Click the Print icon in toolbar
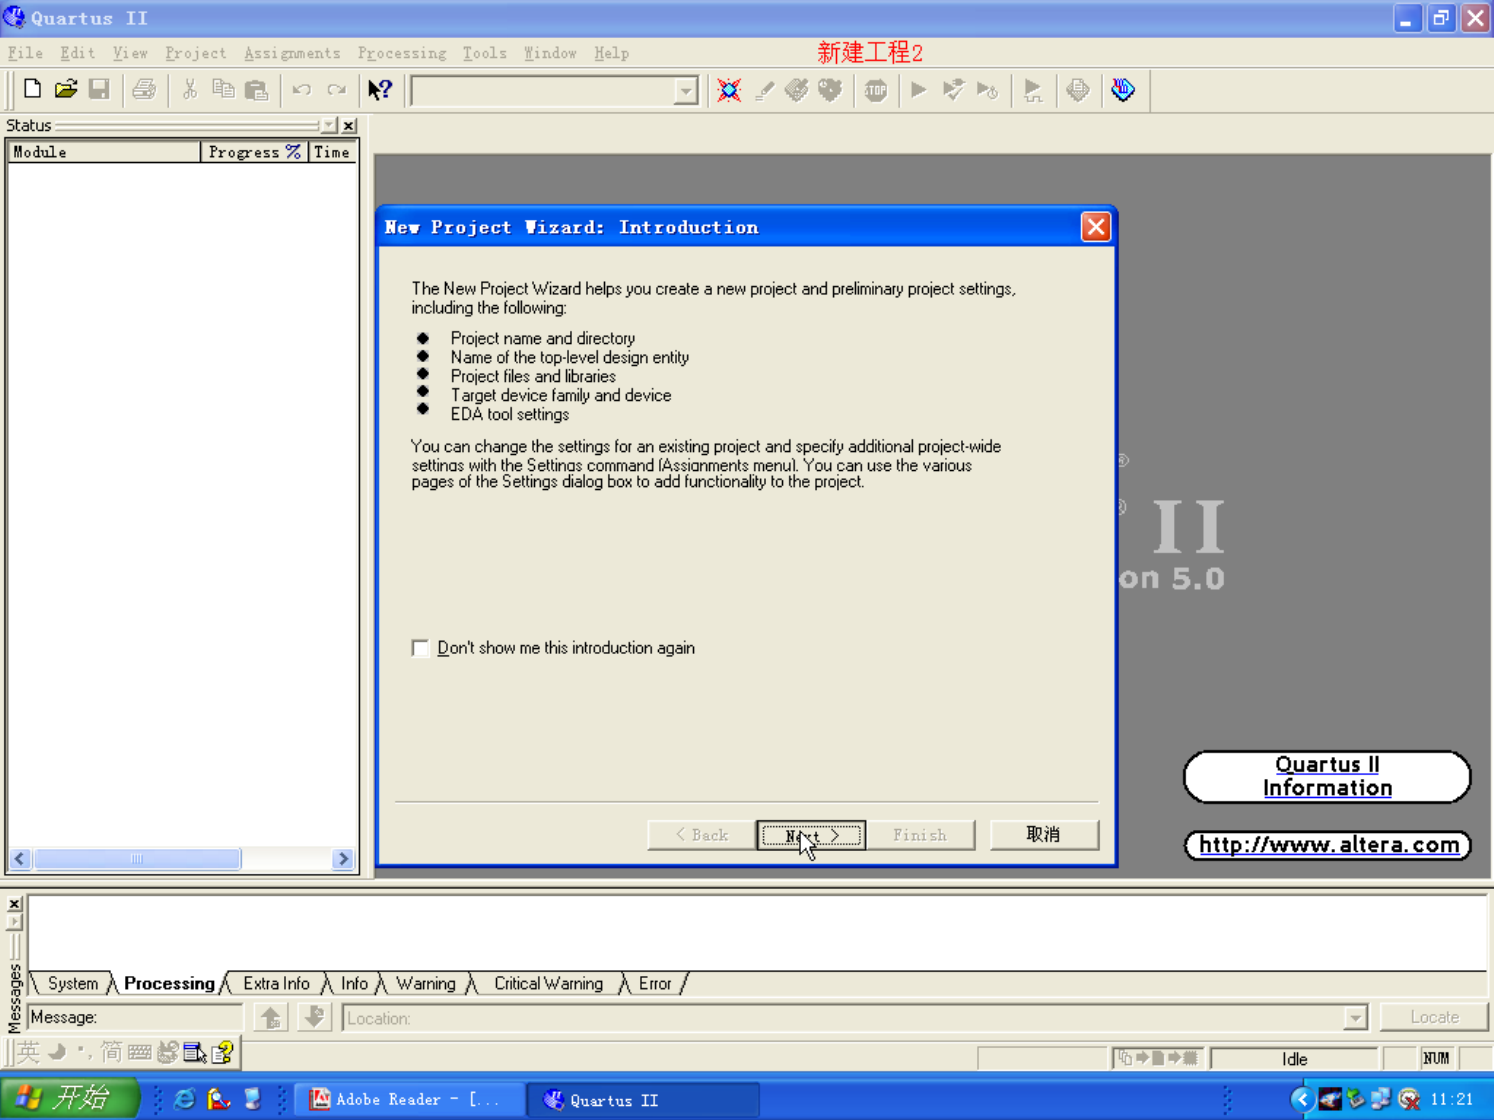This screenshot has height=1120, width=1494. pos(144,89)
